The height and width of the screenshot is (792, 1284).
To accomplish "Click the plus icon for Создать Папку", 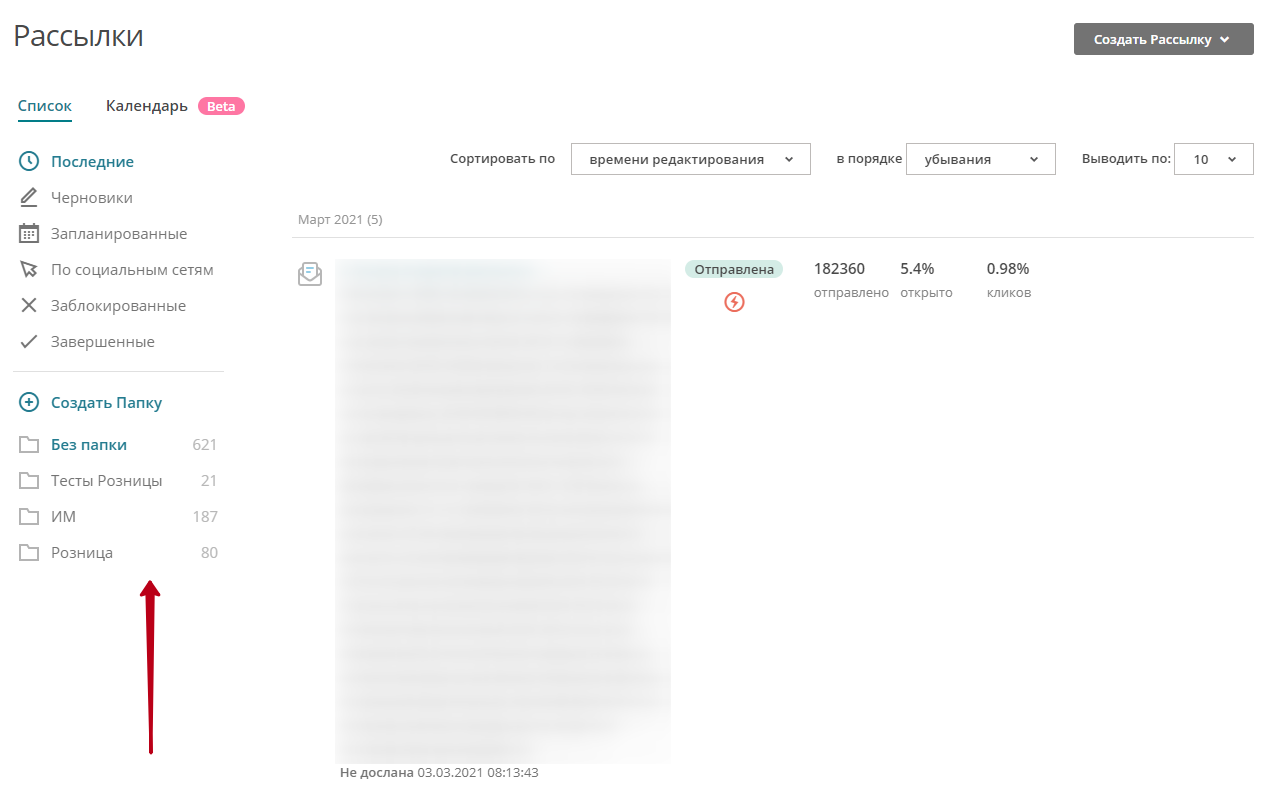I will point(29,403).
